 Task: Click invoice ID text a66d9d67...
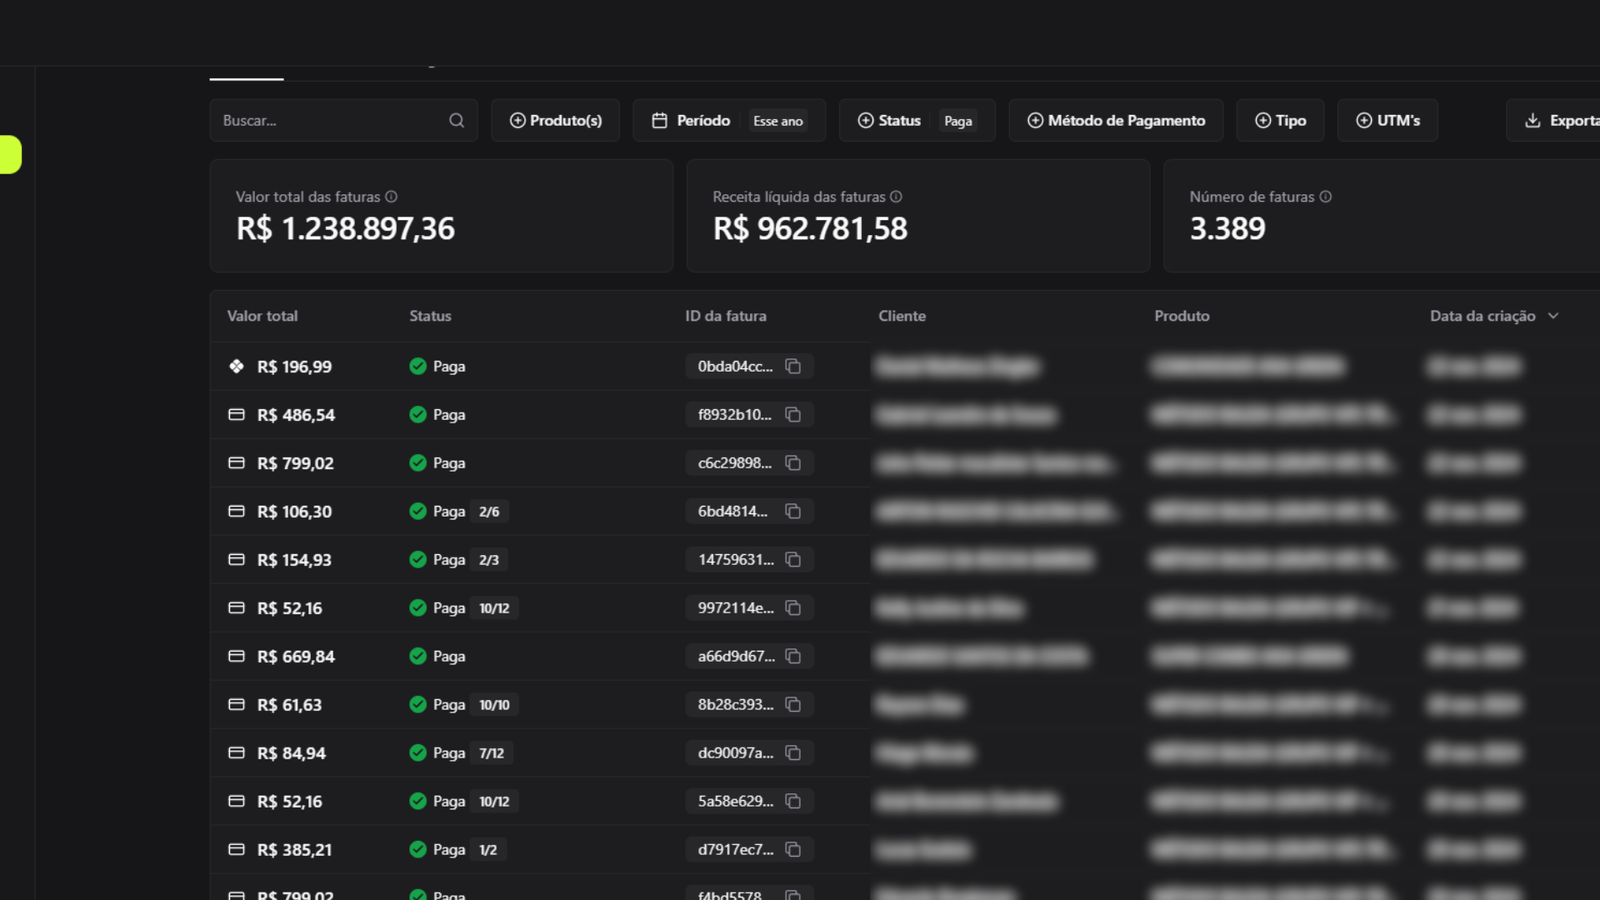coord(736,656)
